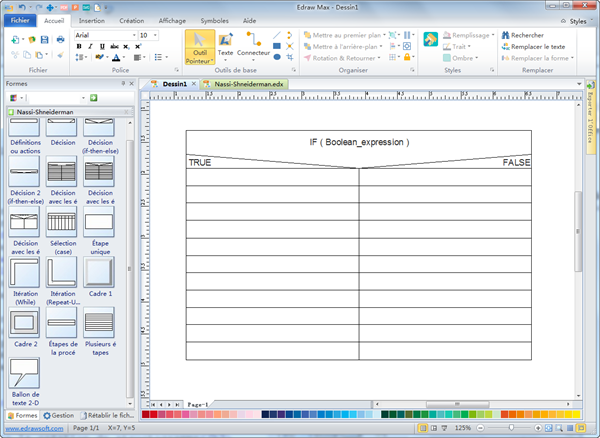Switch to the Insertion ribbon tab
Screen dimensions: 600x438
tap(91, 20)
